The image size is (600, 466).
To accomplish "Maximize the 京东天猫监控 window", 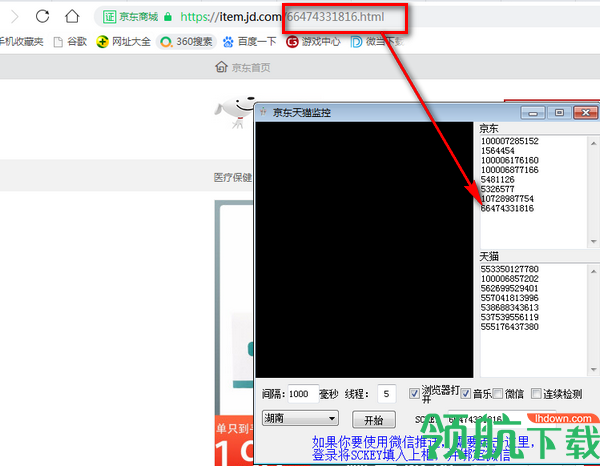I will coord(559,112).
